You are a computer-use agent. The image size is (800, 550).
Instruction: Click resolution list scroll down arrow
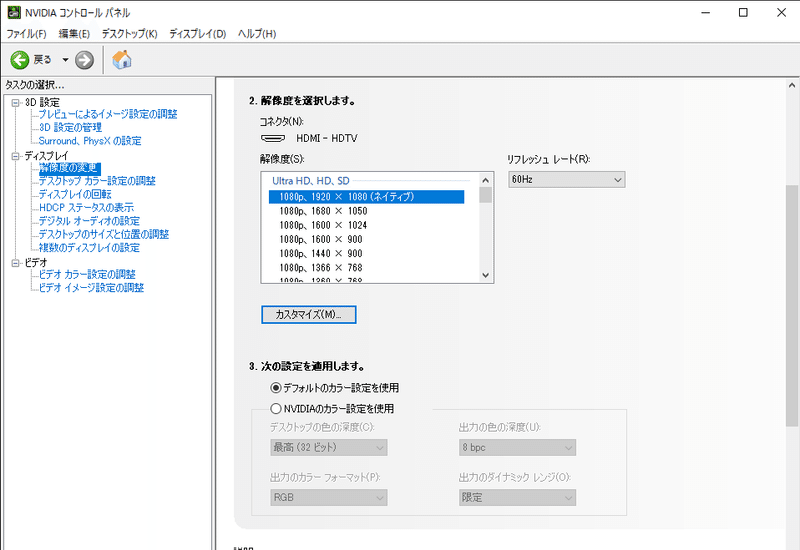485,275
